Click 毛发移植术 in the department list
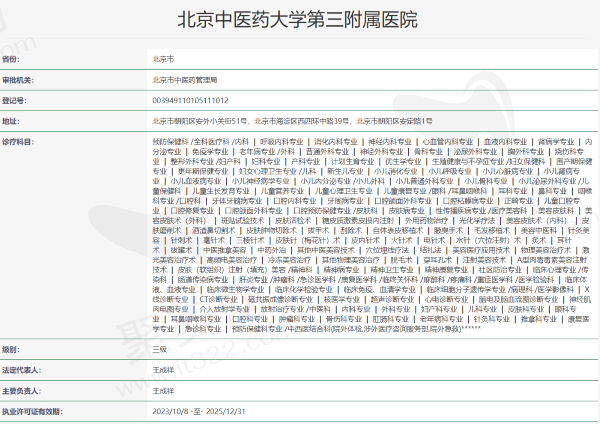This screenshot has width=600, height=424. (x=492, y=231)
